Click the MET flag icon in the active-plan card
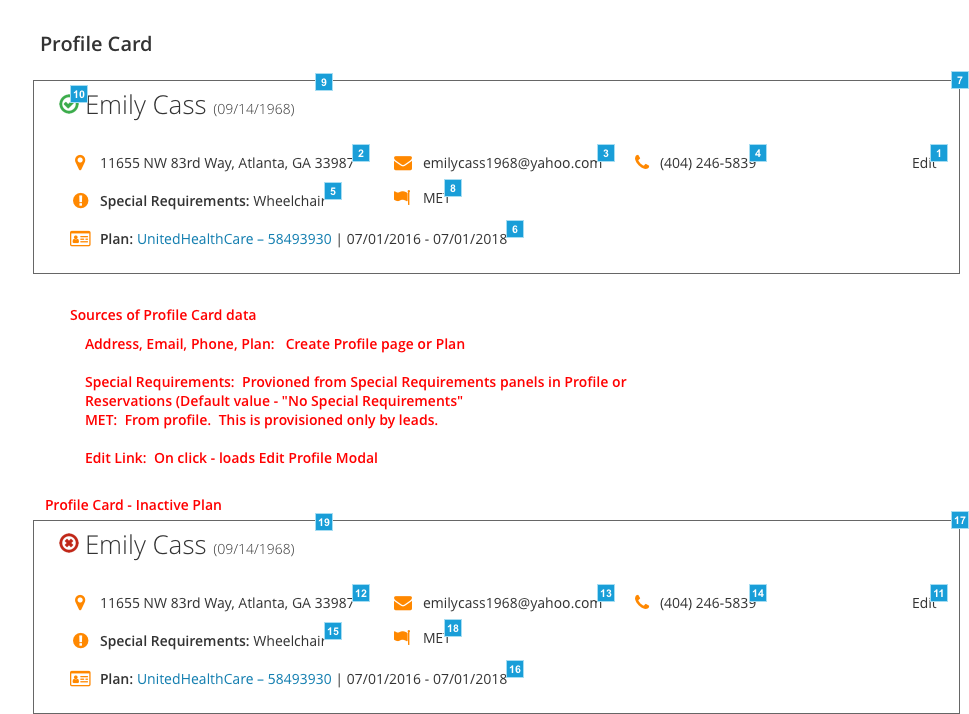Viewport: 969px width, 714px height. click(402, 197)
